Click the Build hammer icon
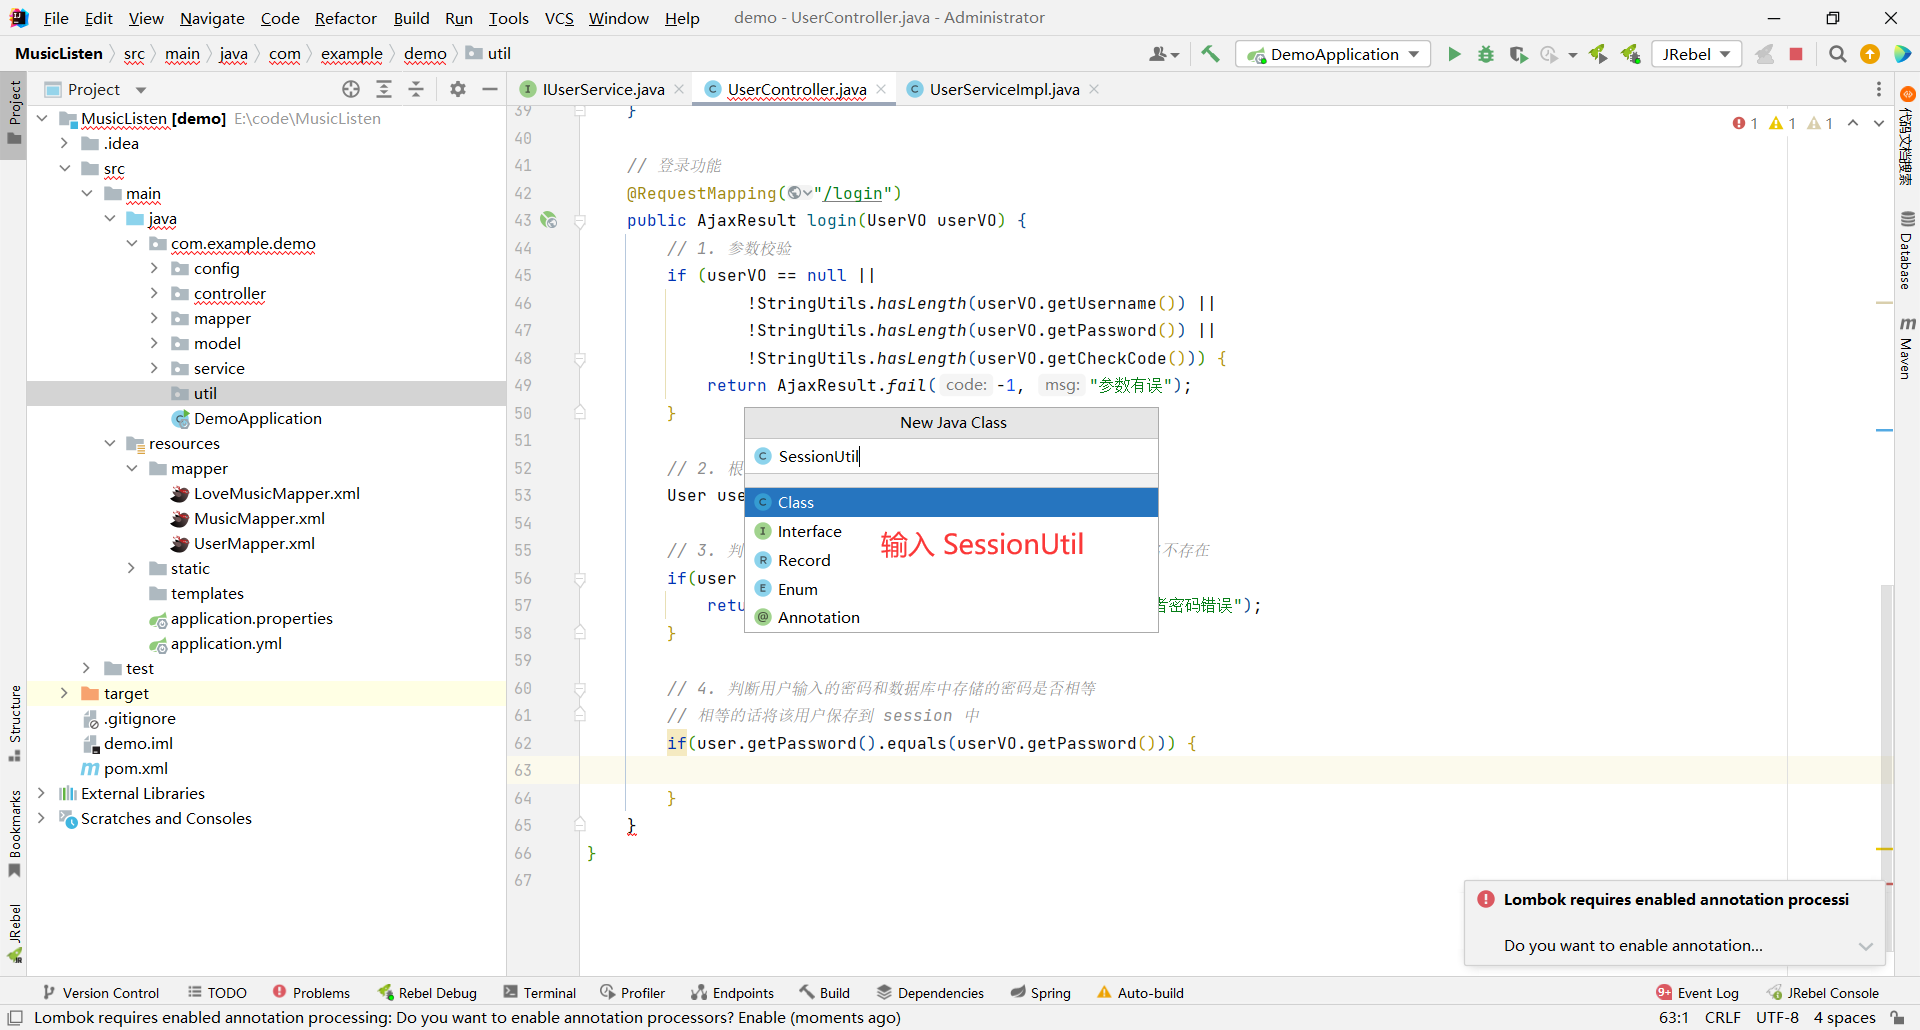Viewport: 1920px width, 1030px height. [x=1210, y=54]
